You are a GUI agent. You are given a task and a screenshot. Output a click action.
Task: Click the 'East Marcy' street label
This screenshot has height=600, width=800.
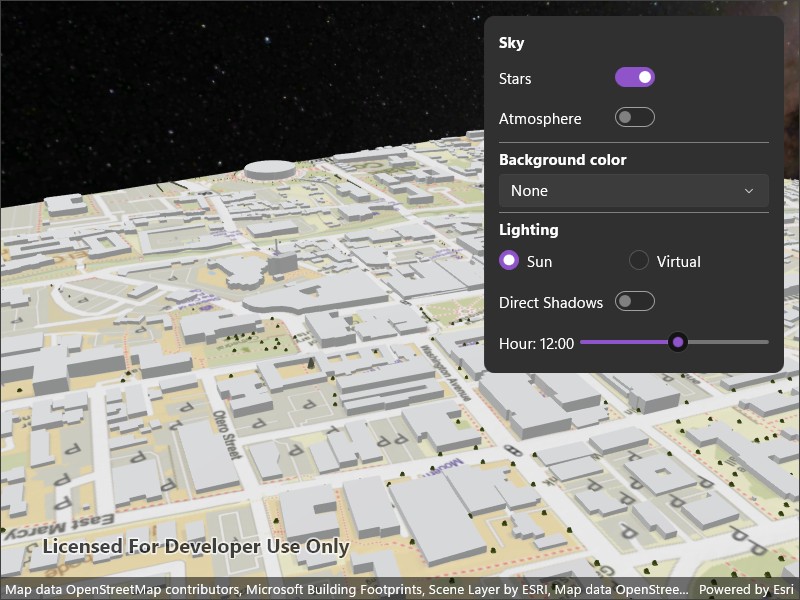tap(60, 526)
